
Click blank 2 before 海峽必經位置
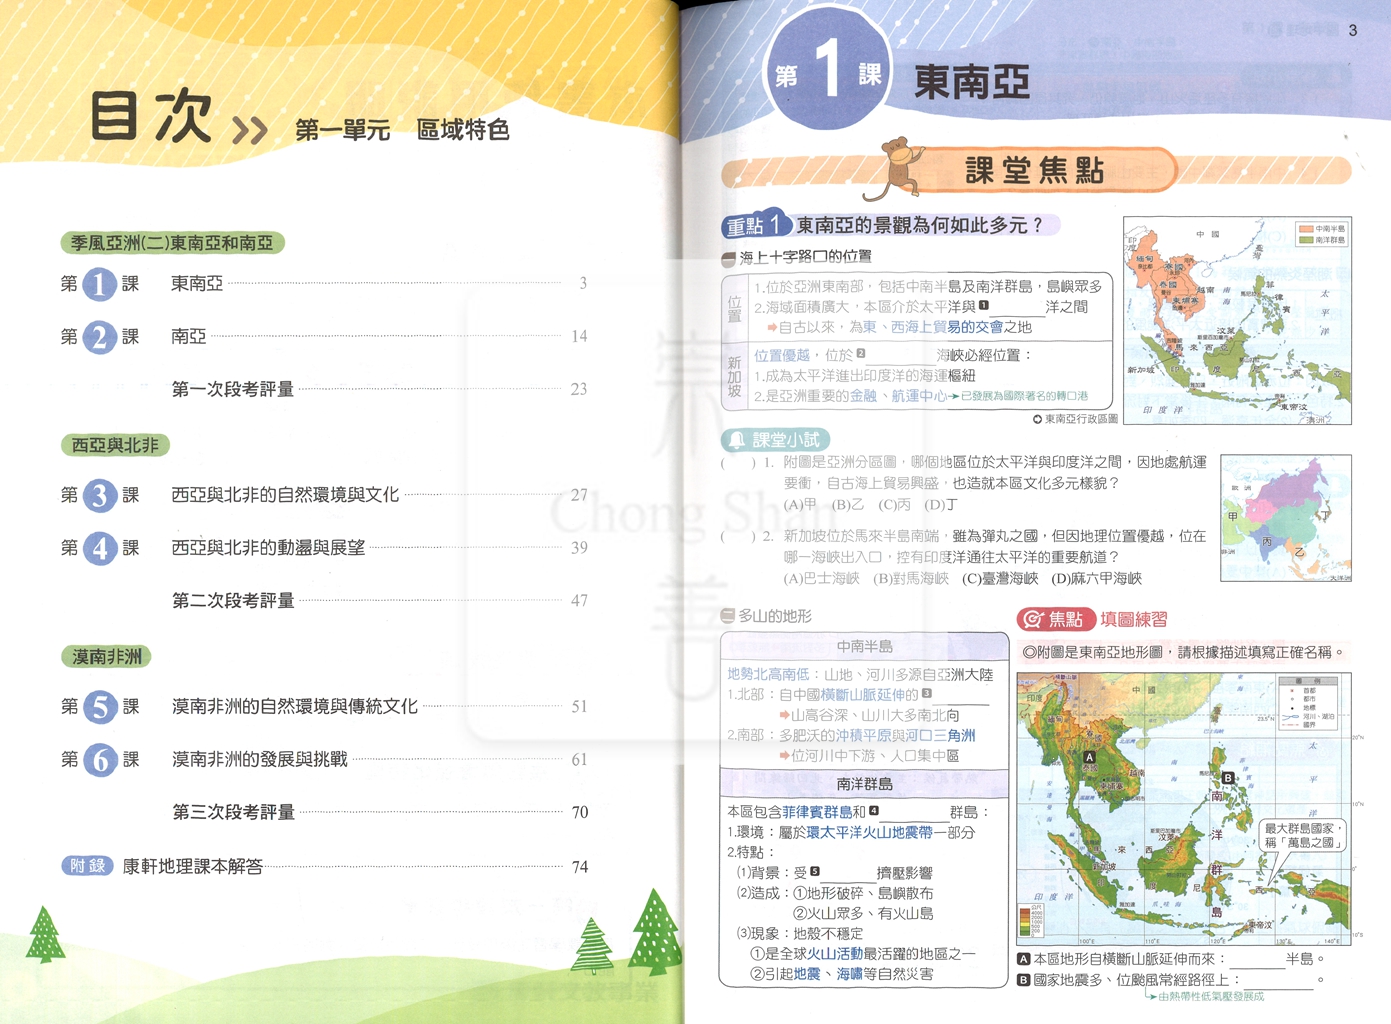(x=901, y=355)
